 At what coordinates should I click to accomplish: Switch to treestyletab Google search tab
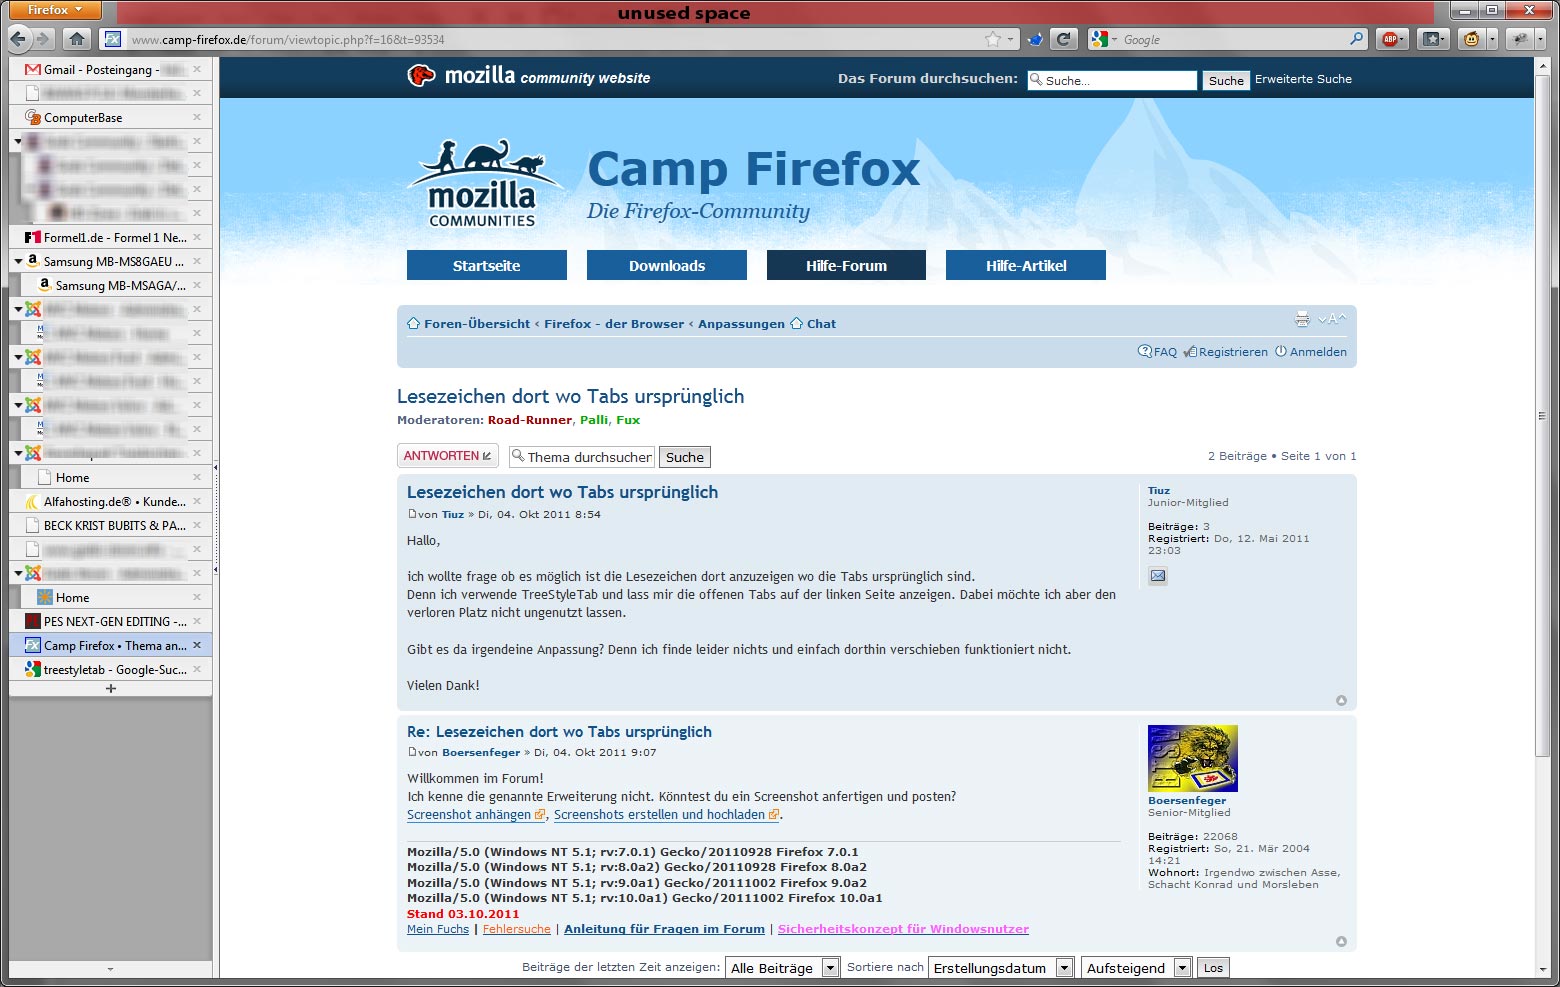(110, 669)
